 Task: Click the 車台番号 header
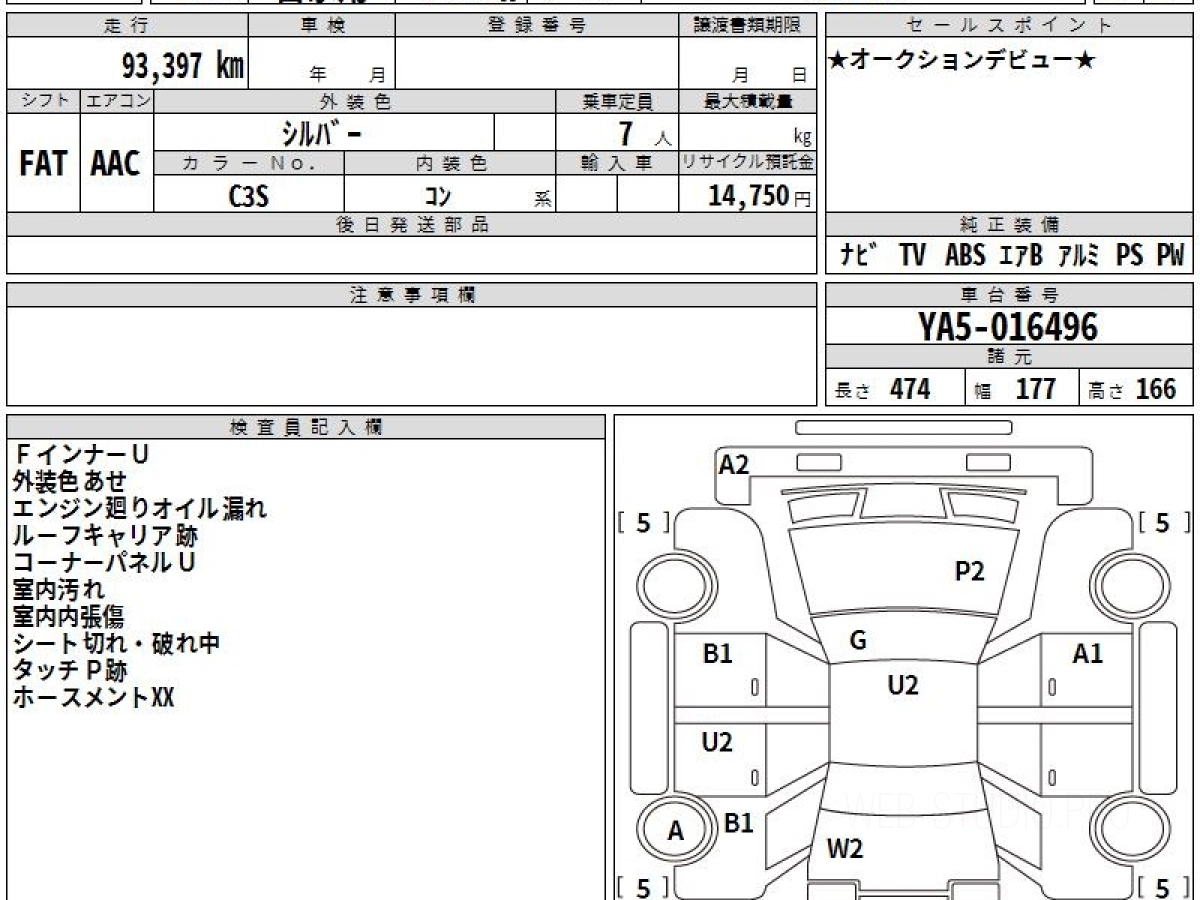tap(1010, 295)
